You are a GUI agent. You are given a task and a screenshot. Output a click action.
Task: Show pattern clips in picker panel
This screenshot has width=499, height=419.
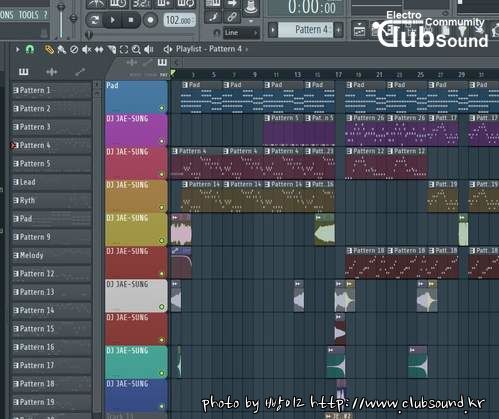23,72
